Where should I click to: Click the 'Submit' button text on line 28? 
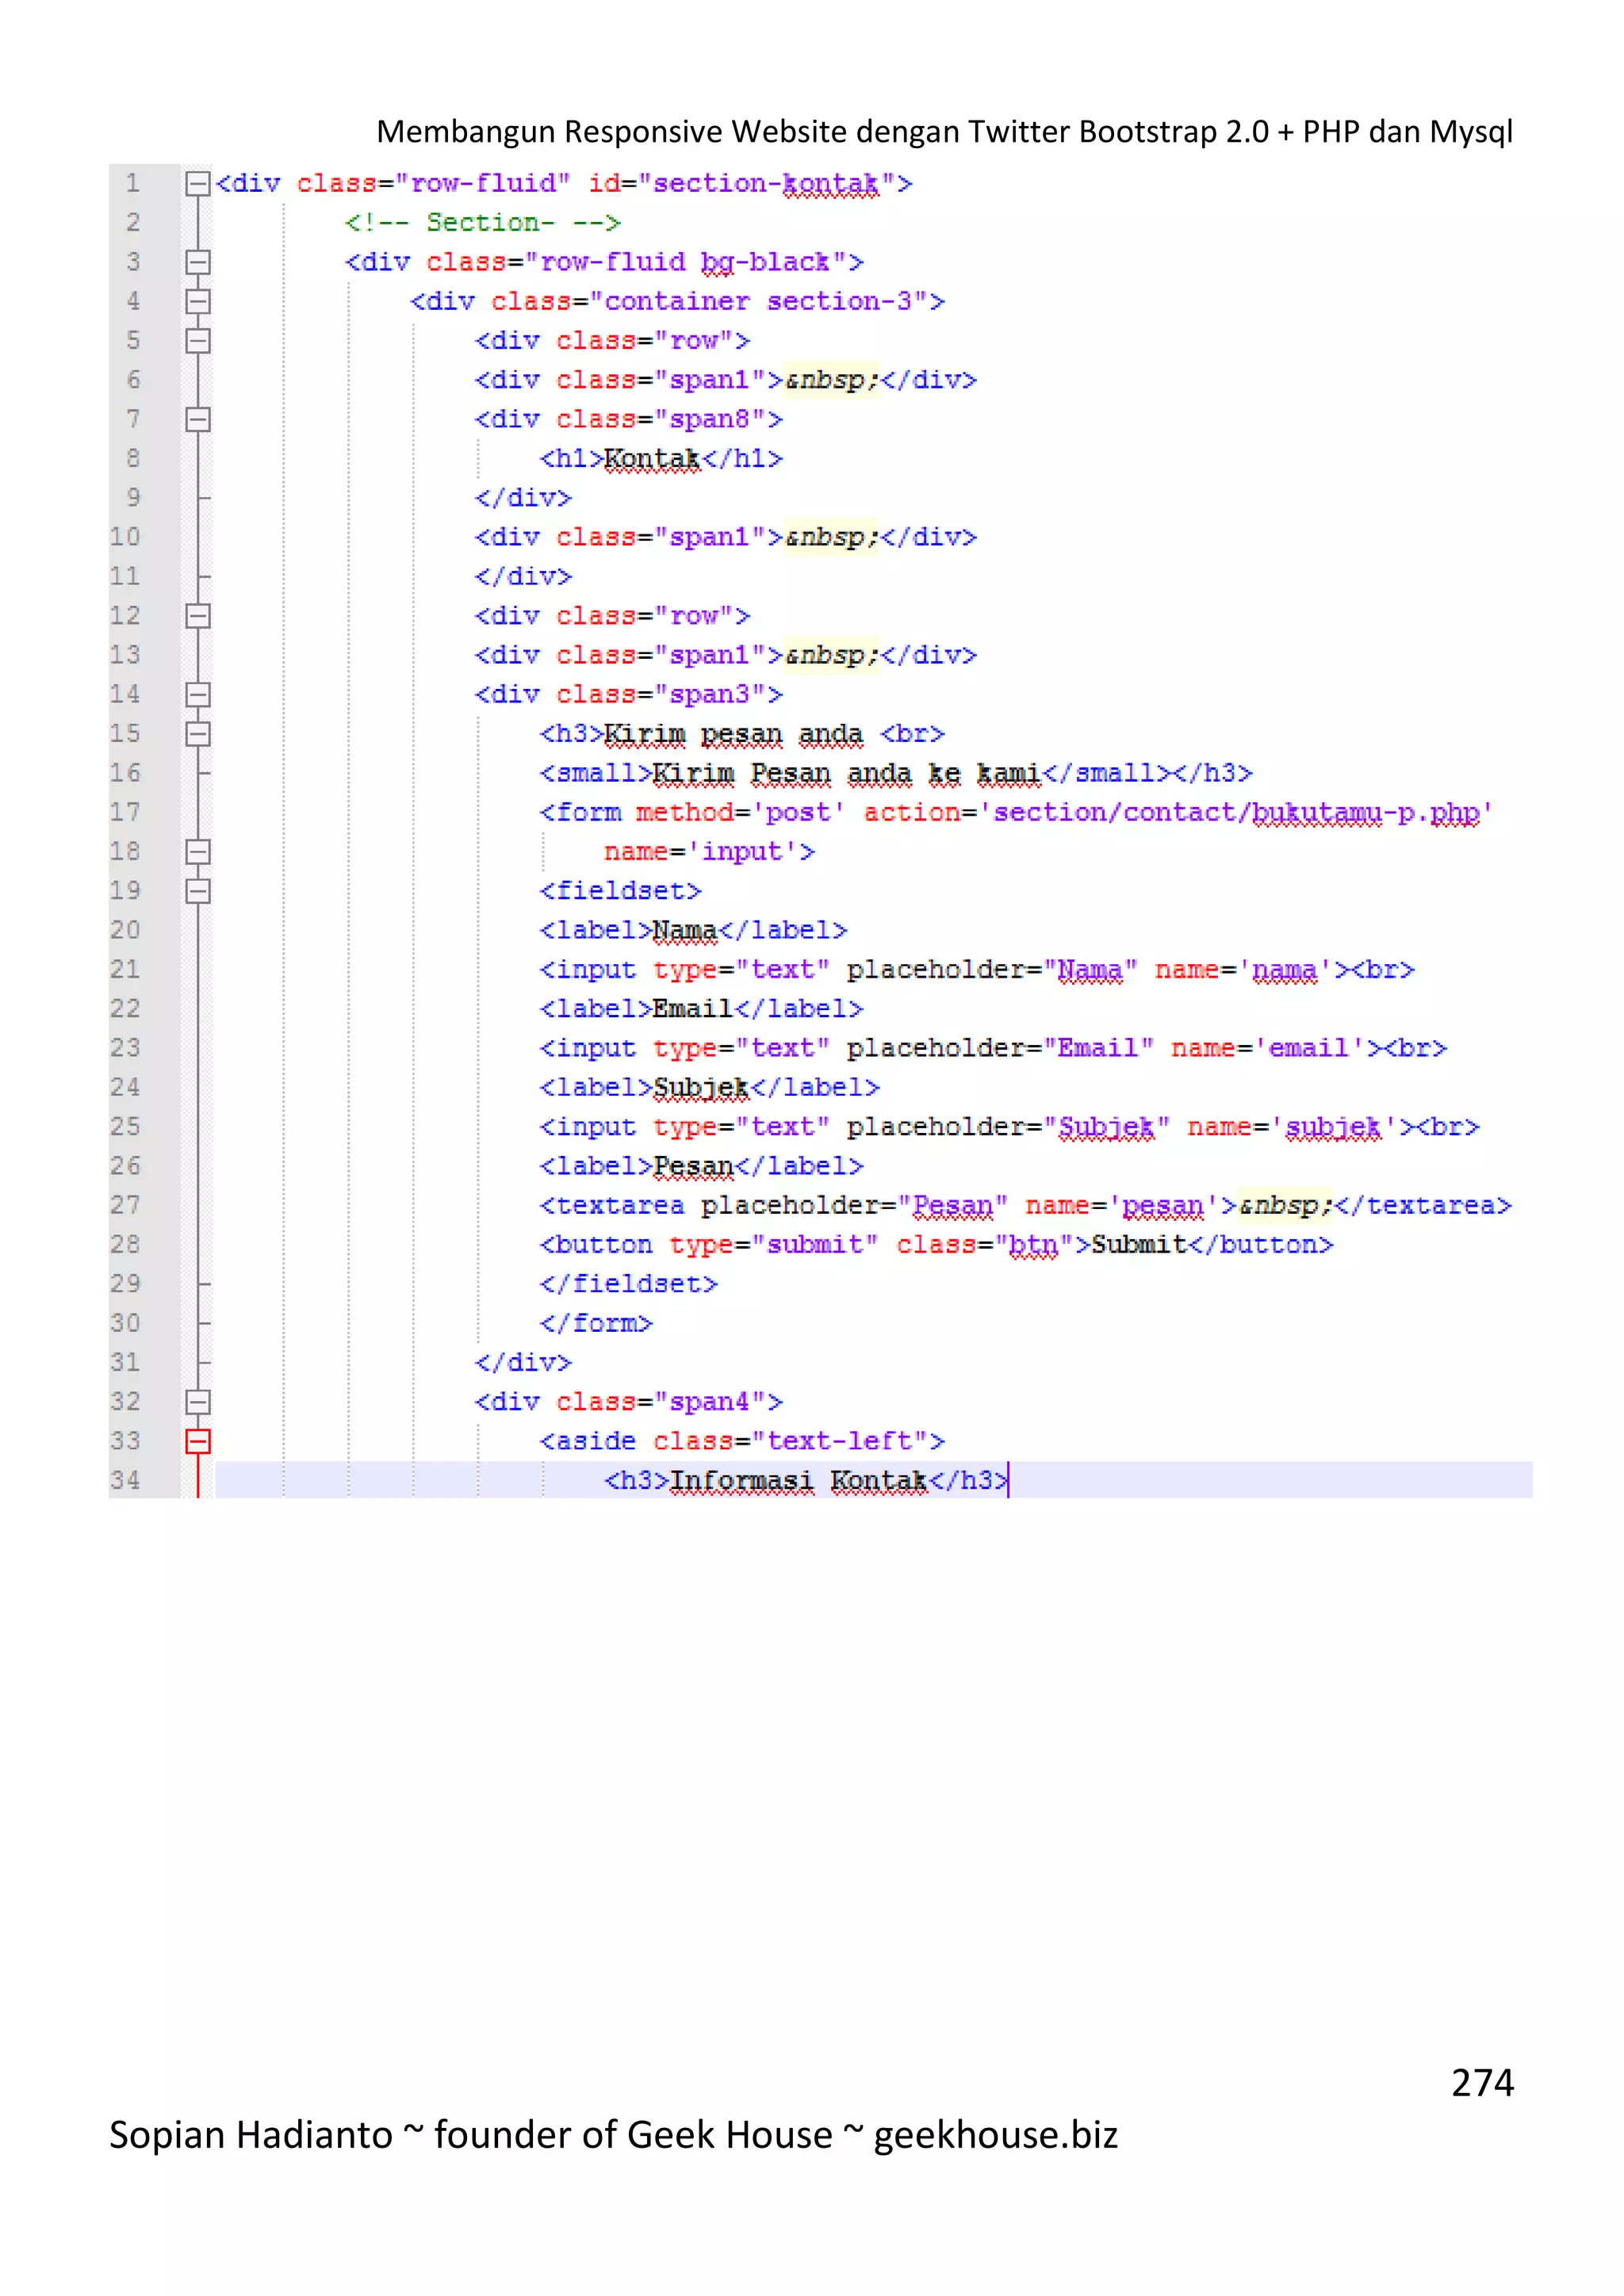[1139, 1245]
